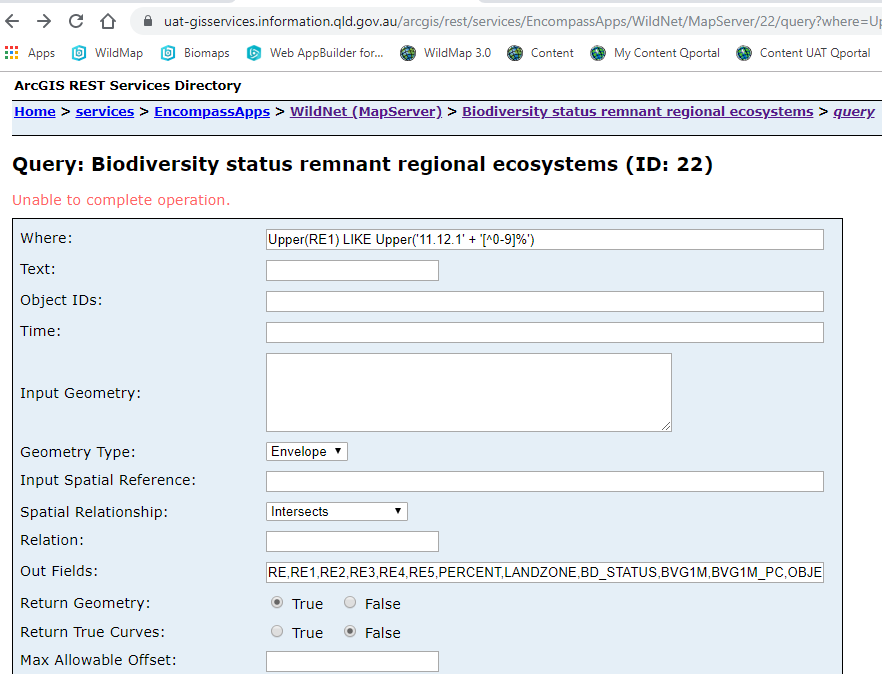
Task: Click the Query page title heading
Action: click(x=362, y=164)
